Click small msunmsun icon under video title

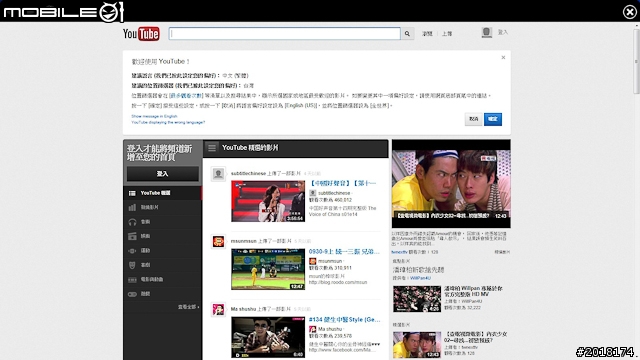tap(313, 261)
